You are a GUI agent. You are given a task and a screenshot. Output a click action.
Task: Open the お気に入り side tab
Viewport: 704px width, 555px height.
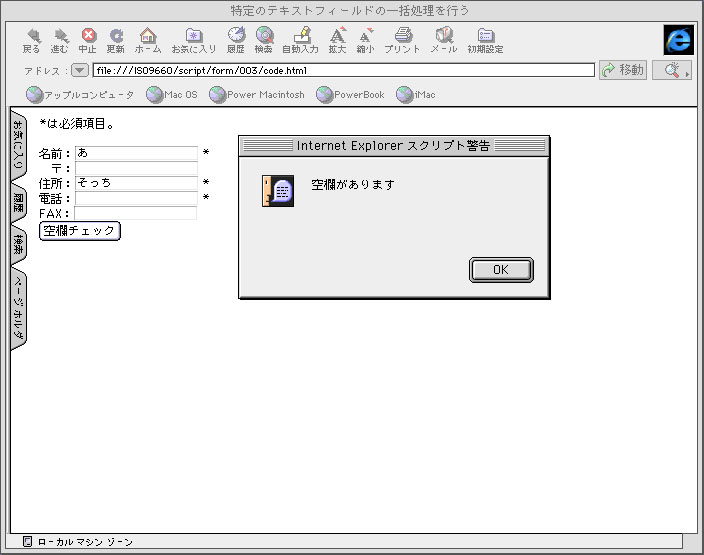(18, 145)
